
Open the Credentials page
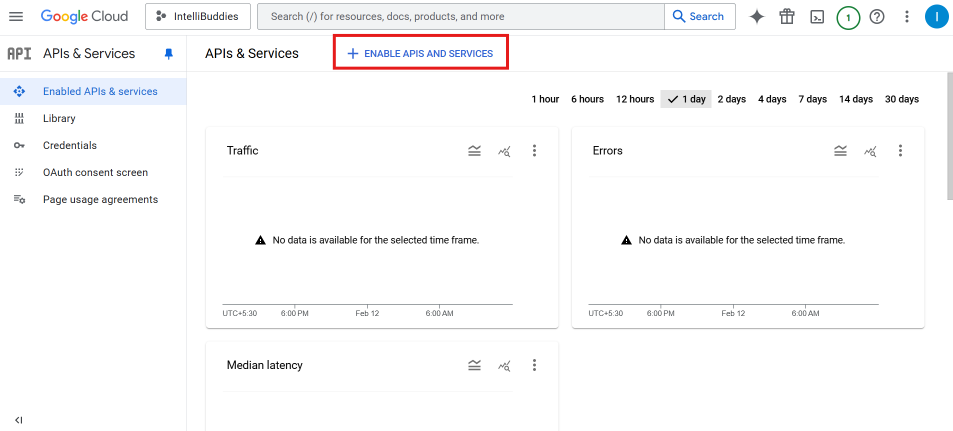pos(93,145)
